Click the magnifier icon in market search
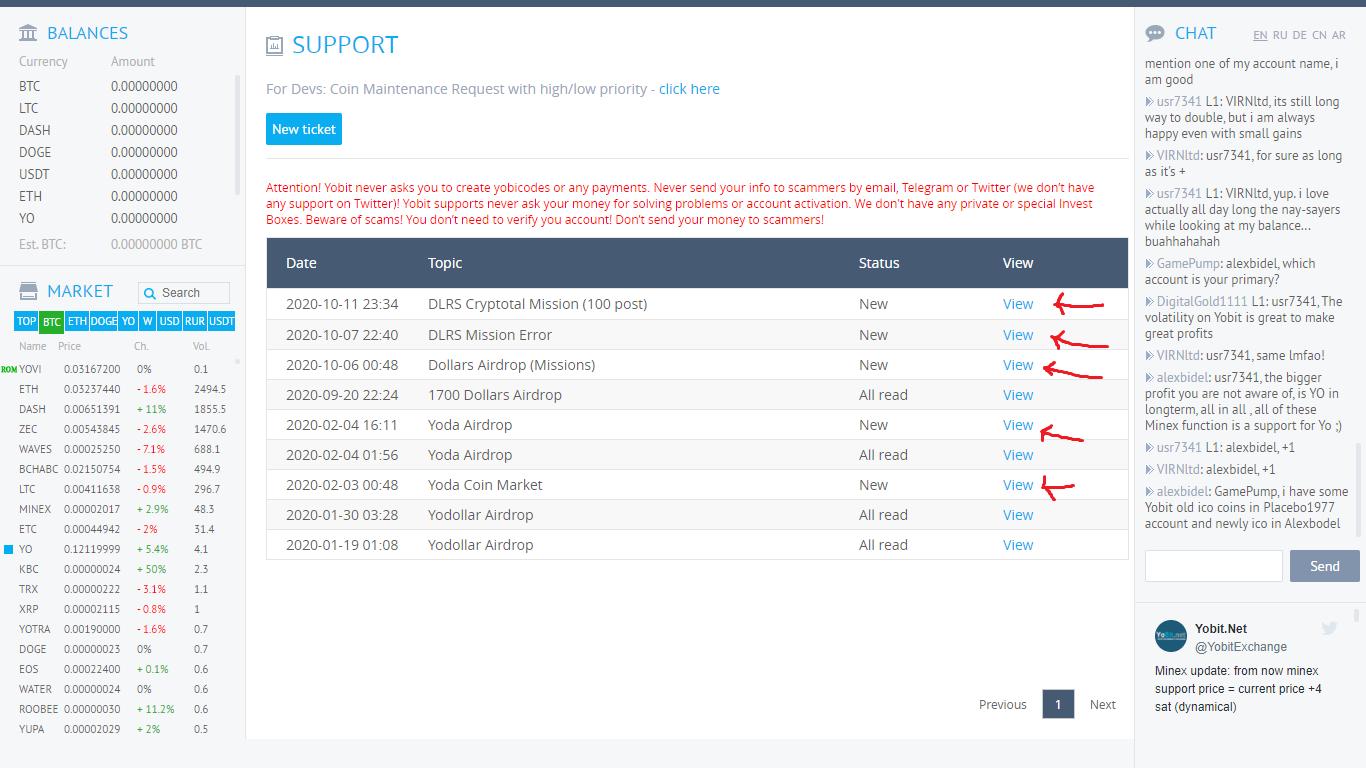Screen dimensions: 1366x768 point(150,293)
